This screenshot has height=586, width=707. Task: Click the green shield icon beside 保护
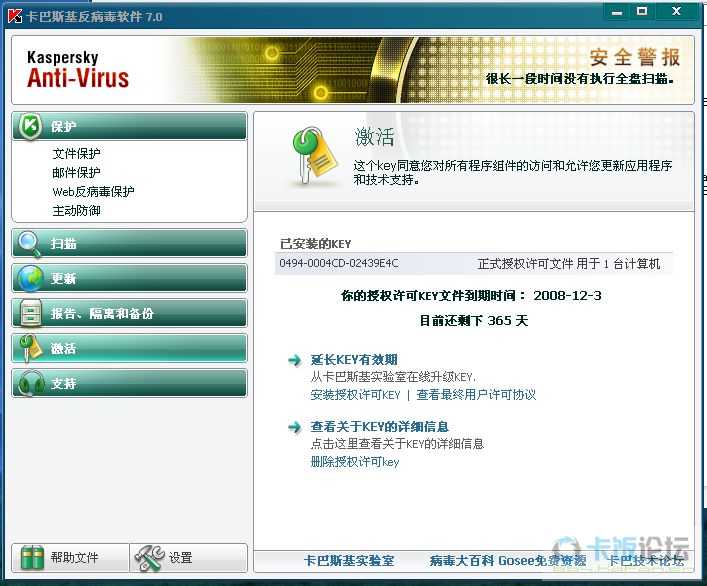point(30,126)
